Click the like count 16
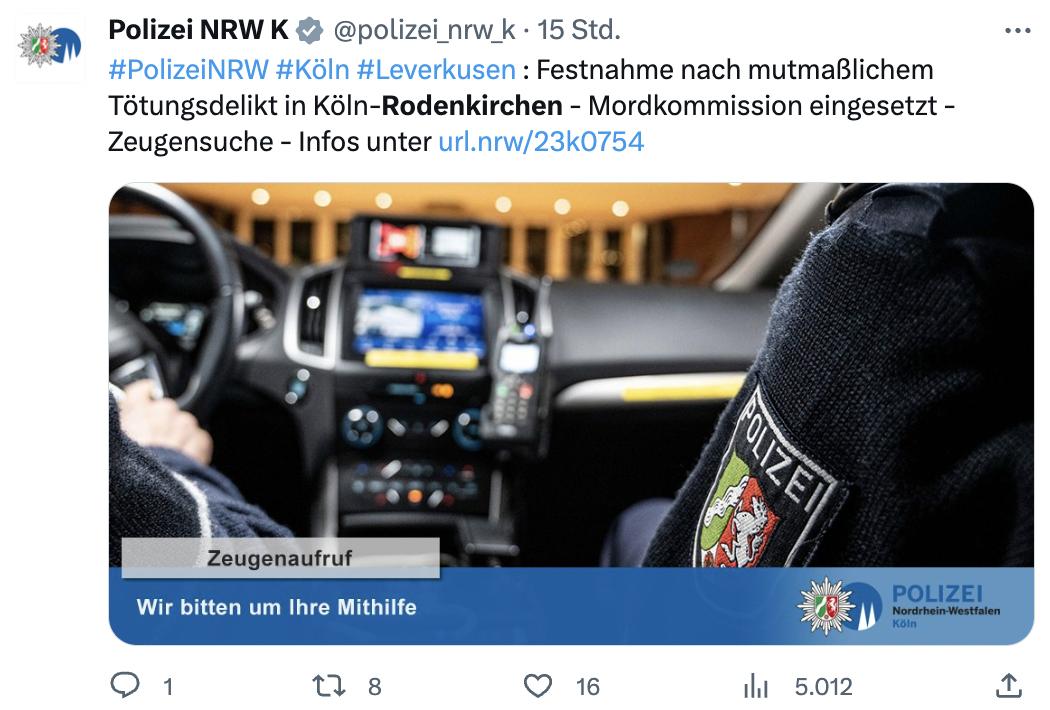The image size is (1050, 710). pyautogui.click(x=588, y=687)
